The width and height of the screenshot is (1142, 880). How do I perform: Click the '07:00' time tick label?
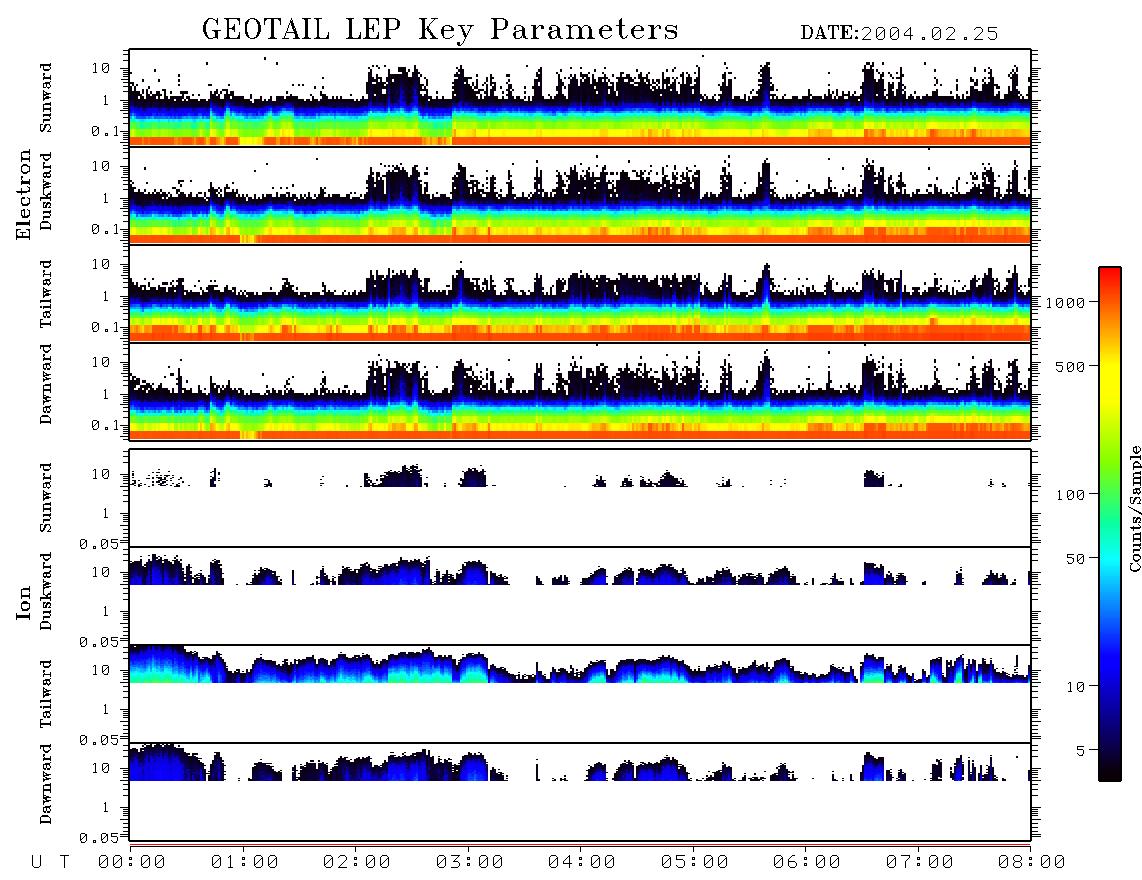click(919, 862)
